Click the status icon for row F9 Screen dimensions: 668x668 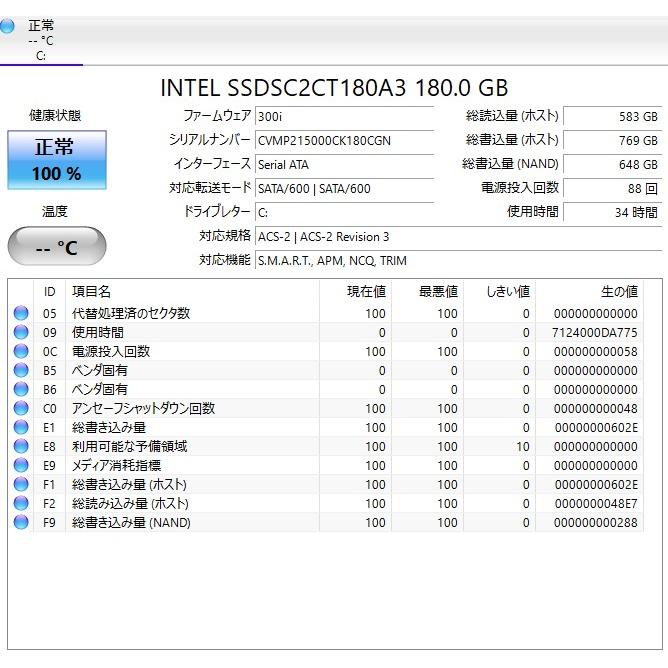click(x=21, y=522)
